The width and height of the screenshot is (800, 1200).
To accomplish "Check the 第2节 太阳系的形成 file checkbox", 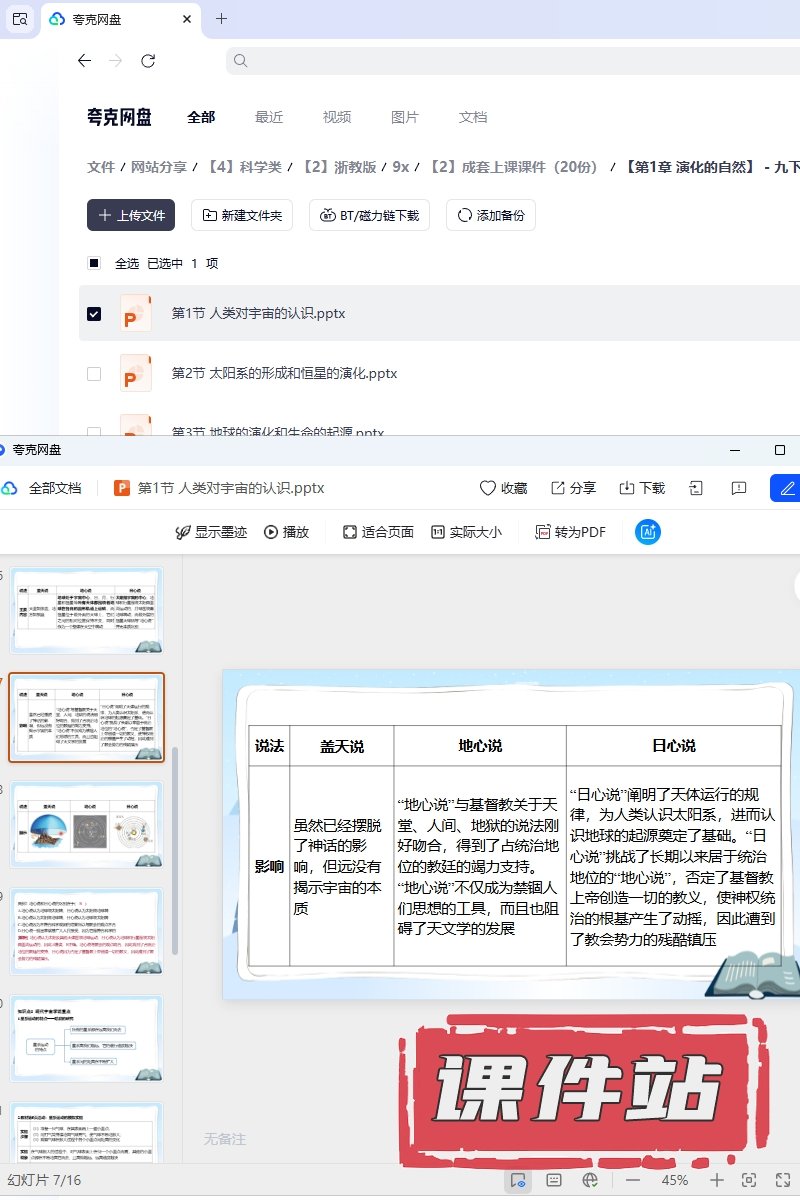I will [94, 374].
